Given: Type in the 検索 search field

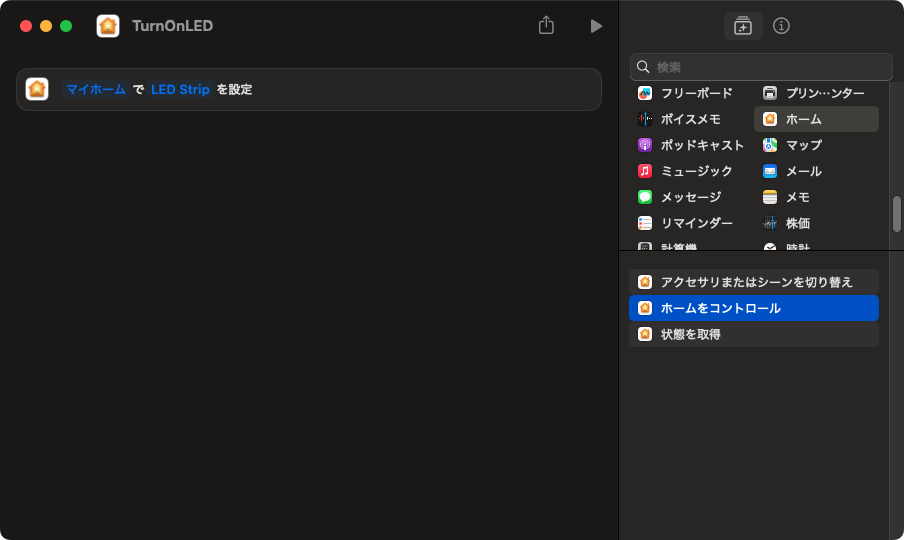Looking at the screenshot, I should (770, 67).
